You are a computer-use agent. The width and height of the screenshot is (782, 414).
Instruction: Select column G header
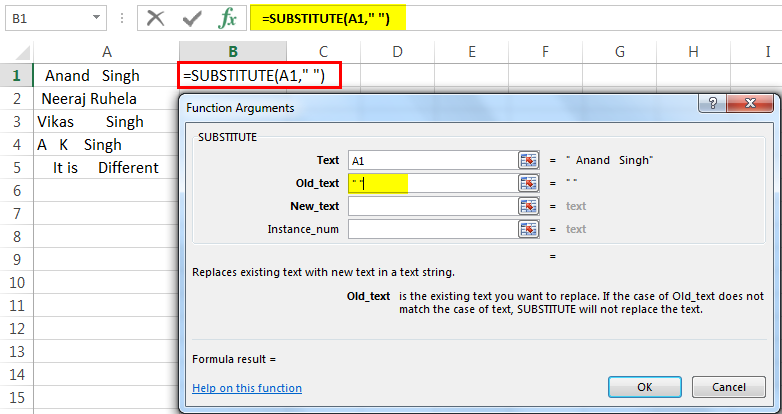point(619,51)
